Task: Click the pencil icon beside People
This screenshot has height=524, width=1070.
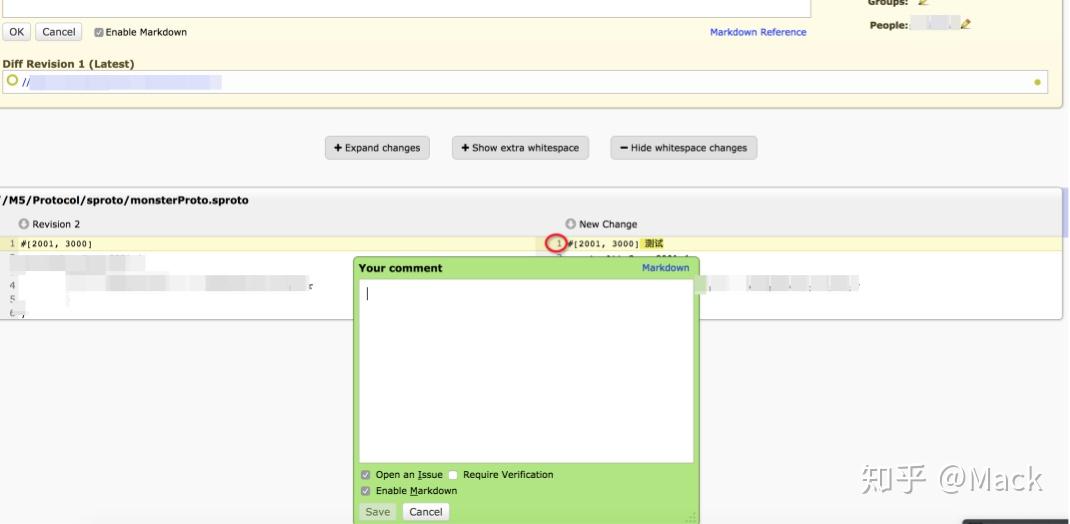Action: click(x=965, y=25)
